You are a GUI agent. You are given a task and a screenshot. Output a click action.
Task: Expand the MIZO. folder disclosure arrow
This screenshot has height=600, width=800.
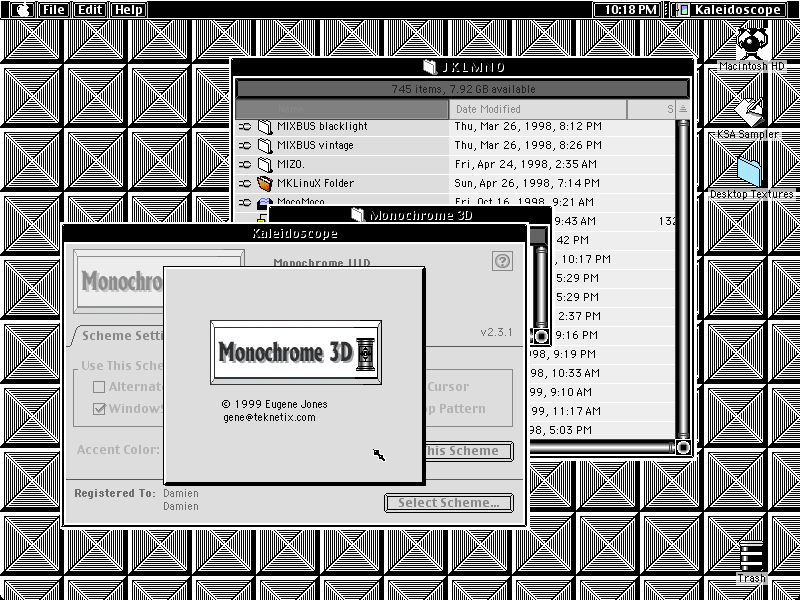245,164
